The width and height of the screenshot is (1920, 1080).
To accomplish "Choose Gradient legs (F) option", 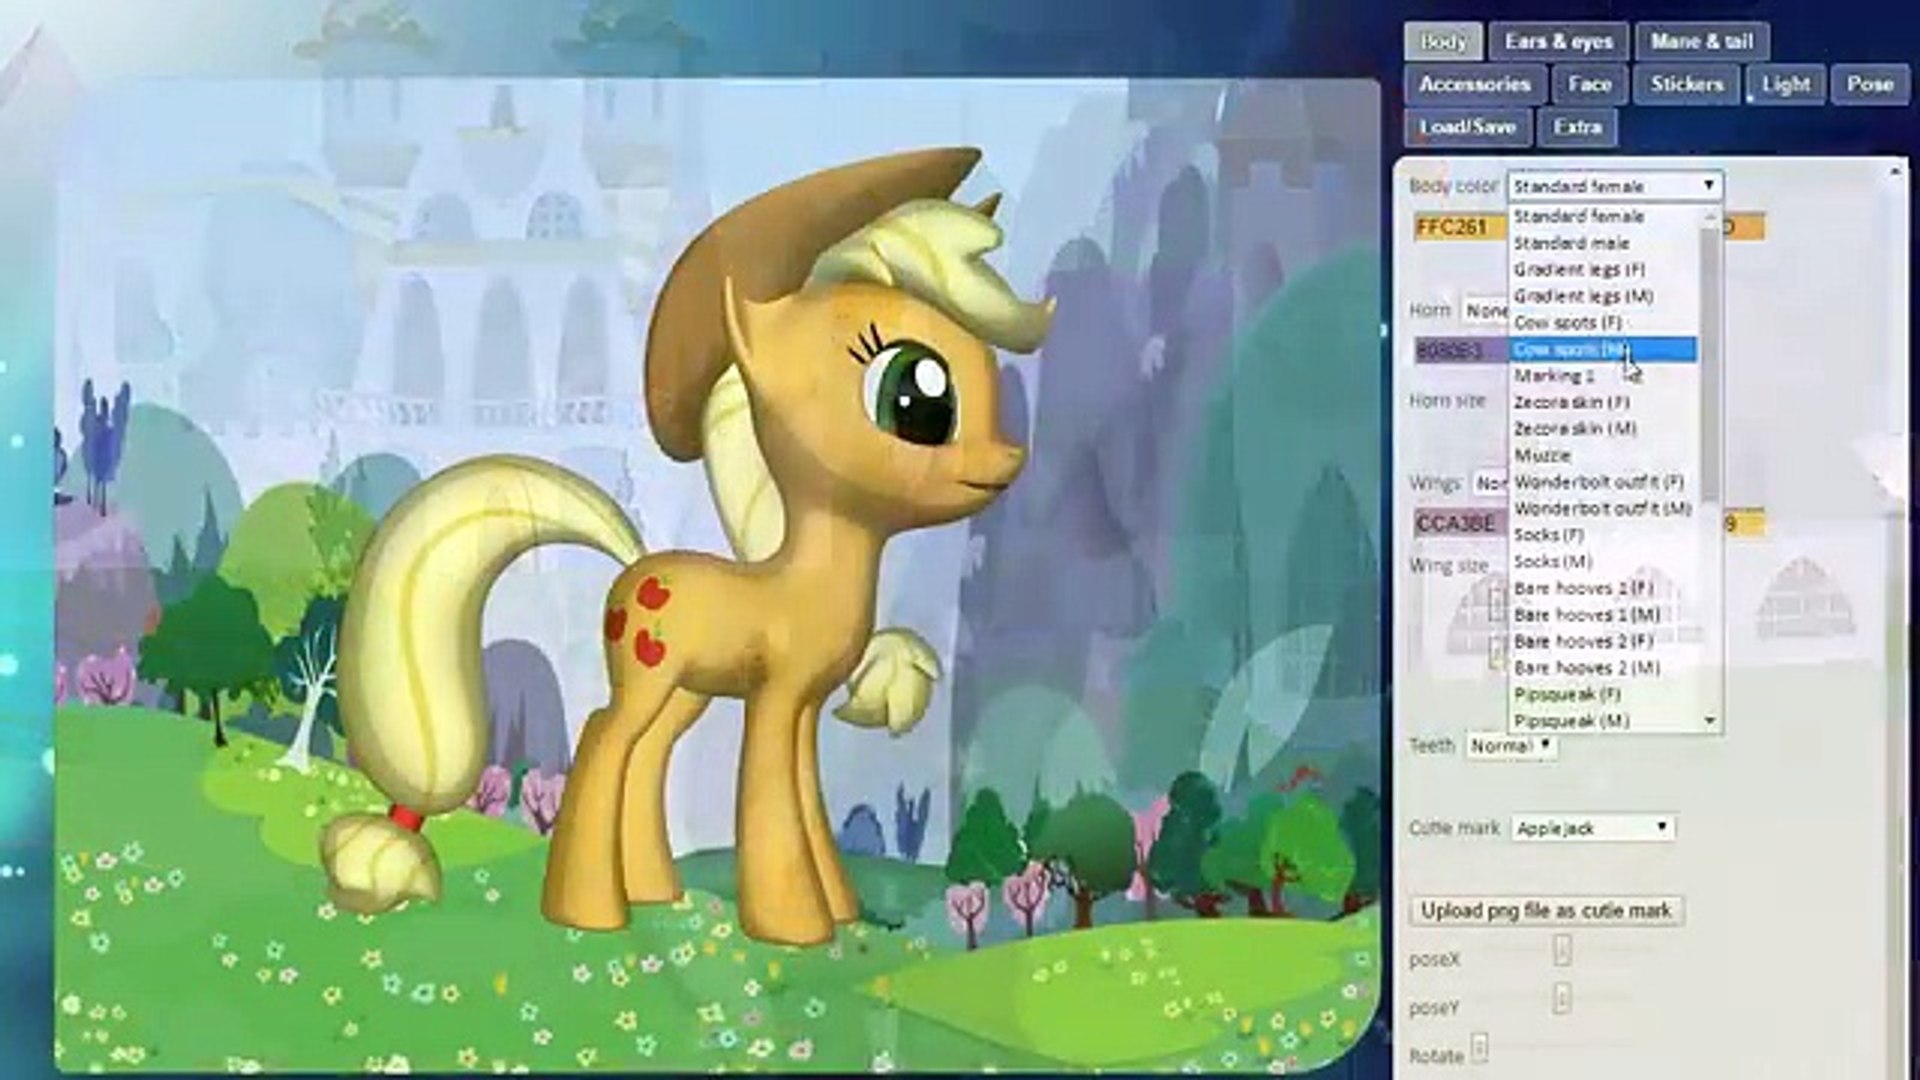I will (1579, 270).
